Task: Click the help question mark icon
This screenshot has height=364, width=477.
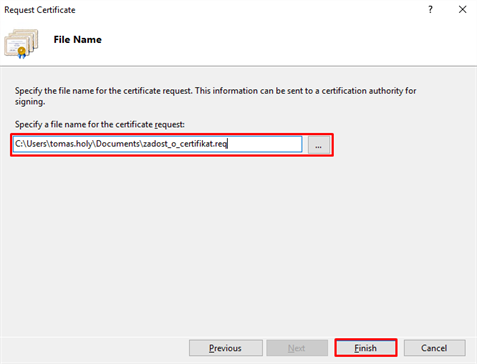Action: tap(430, 10)
